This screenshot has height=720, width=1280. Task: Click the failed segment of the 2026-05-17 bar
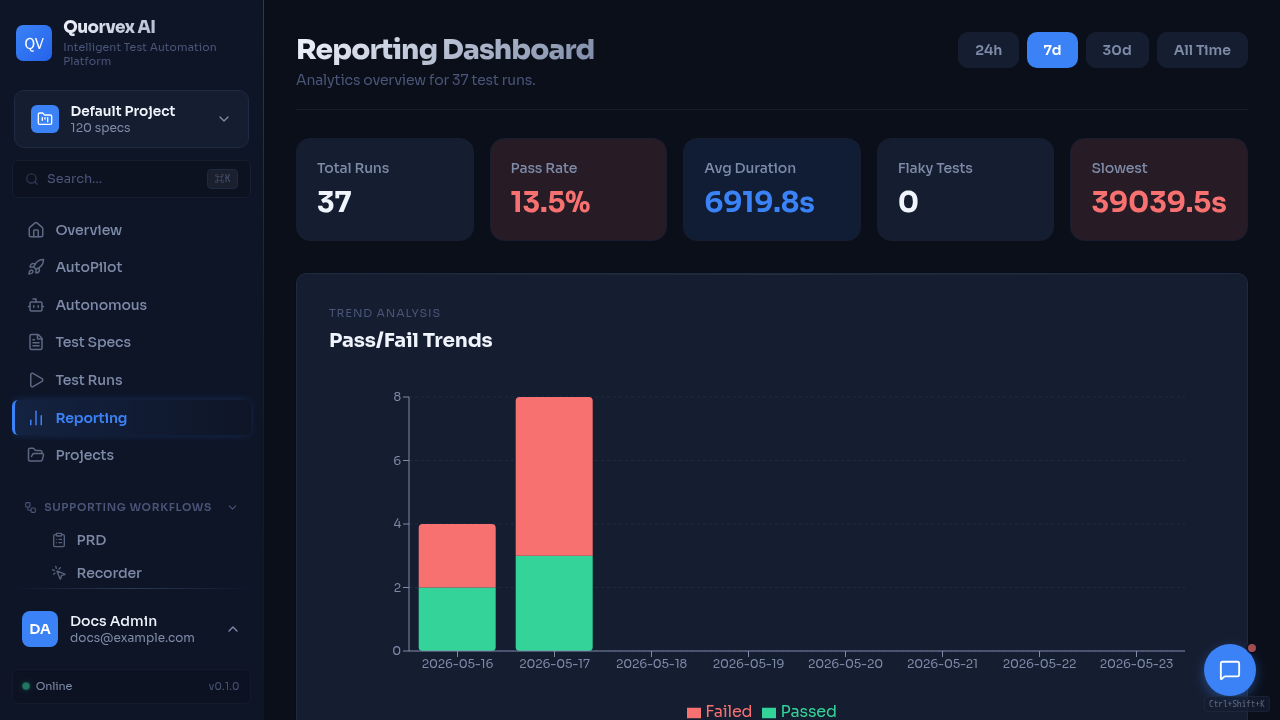pyautogui.click(x=554, y=476)
